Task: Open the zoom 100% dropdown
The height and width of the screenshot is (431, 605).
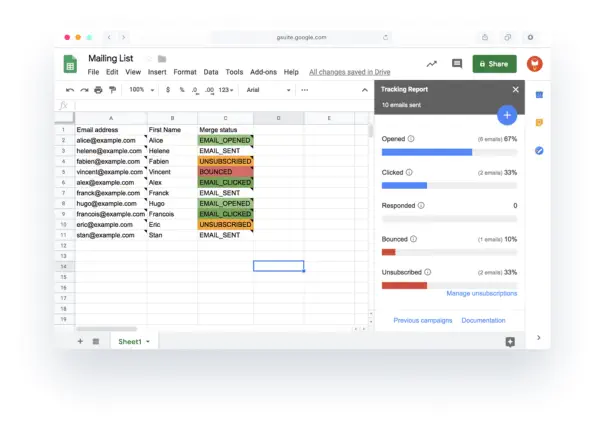Action: coord(140,90)
